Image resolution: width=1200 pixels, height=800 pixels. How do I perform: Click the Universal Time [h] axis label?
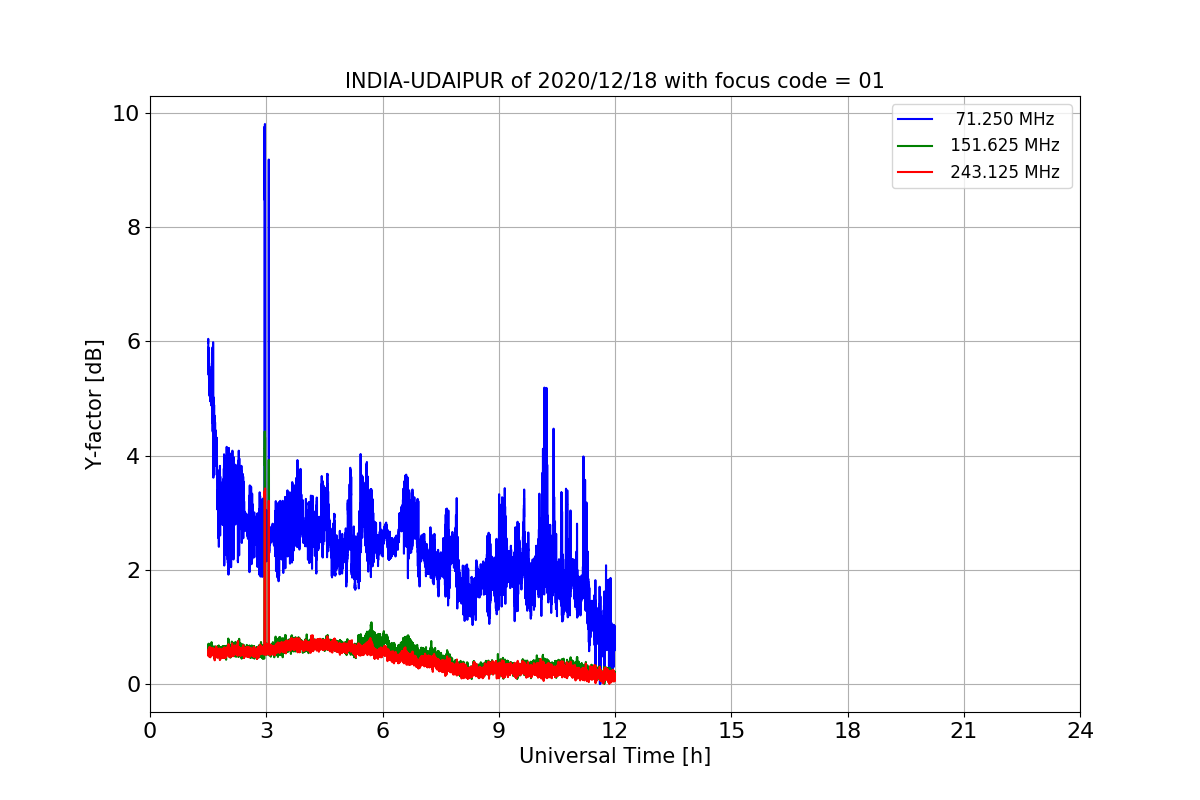[x=615, y=756]
